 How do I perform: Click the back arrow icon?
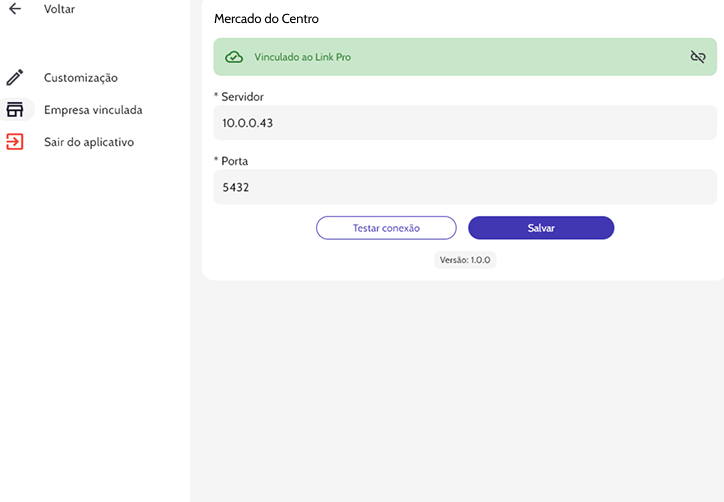[x=15, y=9]
